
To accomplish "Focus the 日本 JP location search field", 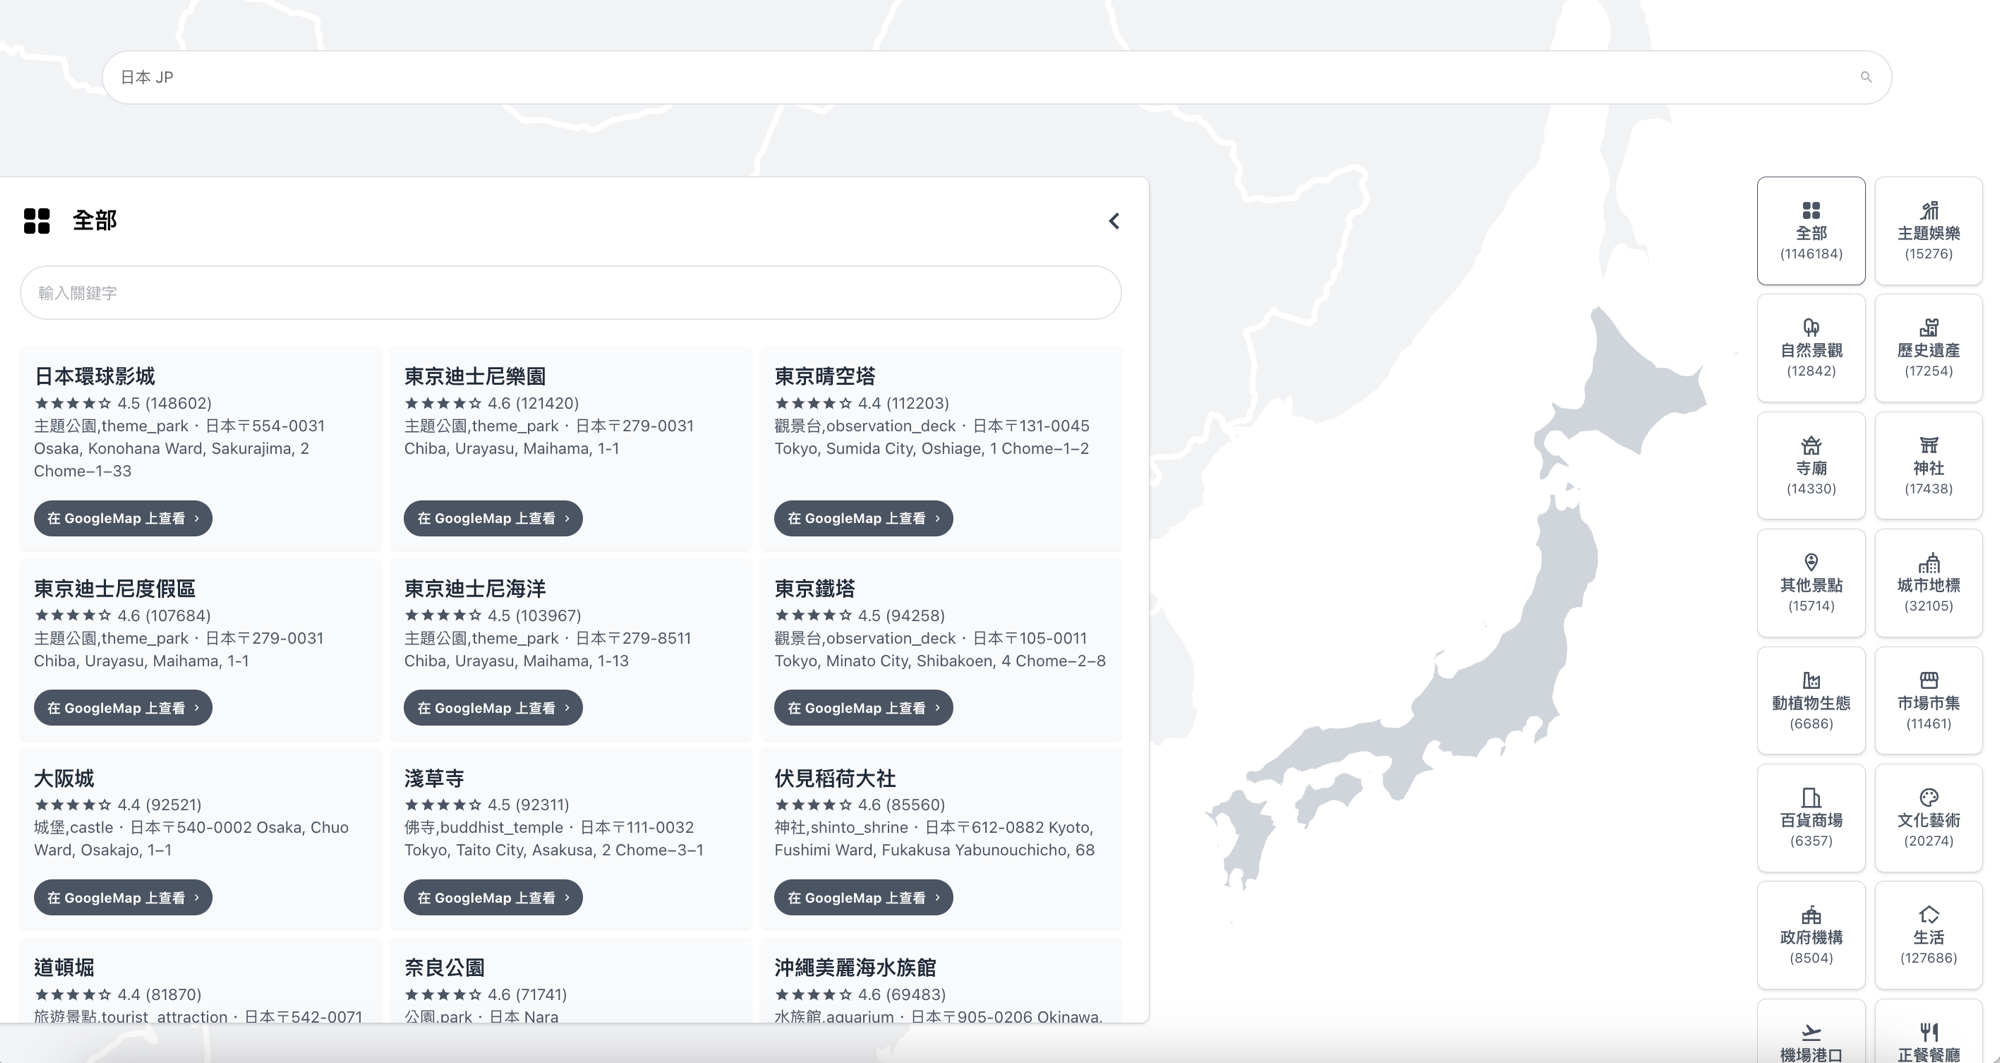I will pyautogui.click(x=996, y=77).
